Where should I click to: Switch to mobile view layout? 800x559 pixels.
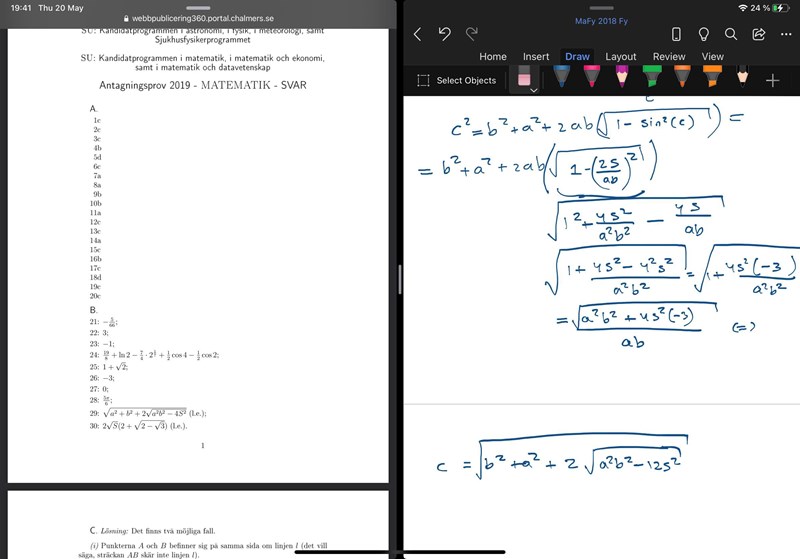(676, 34)
